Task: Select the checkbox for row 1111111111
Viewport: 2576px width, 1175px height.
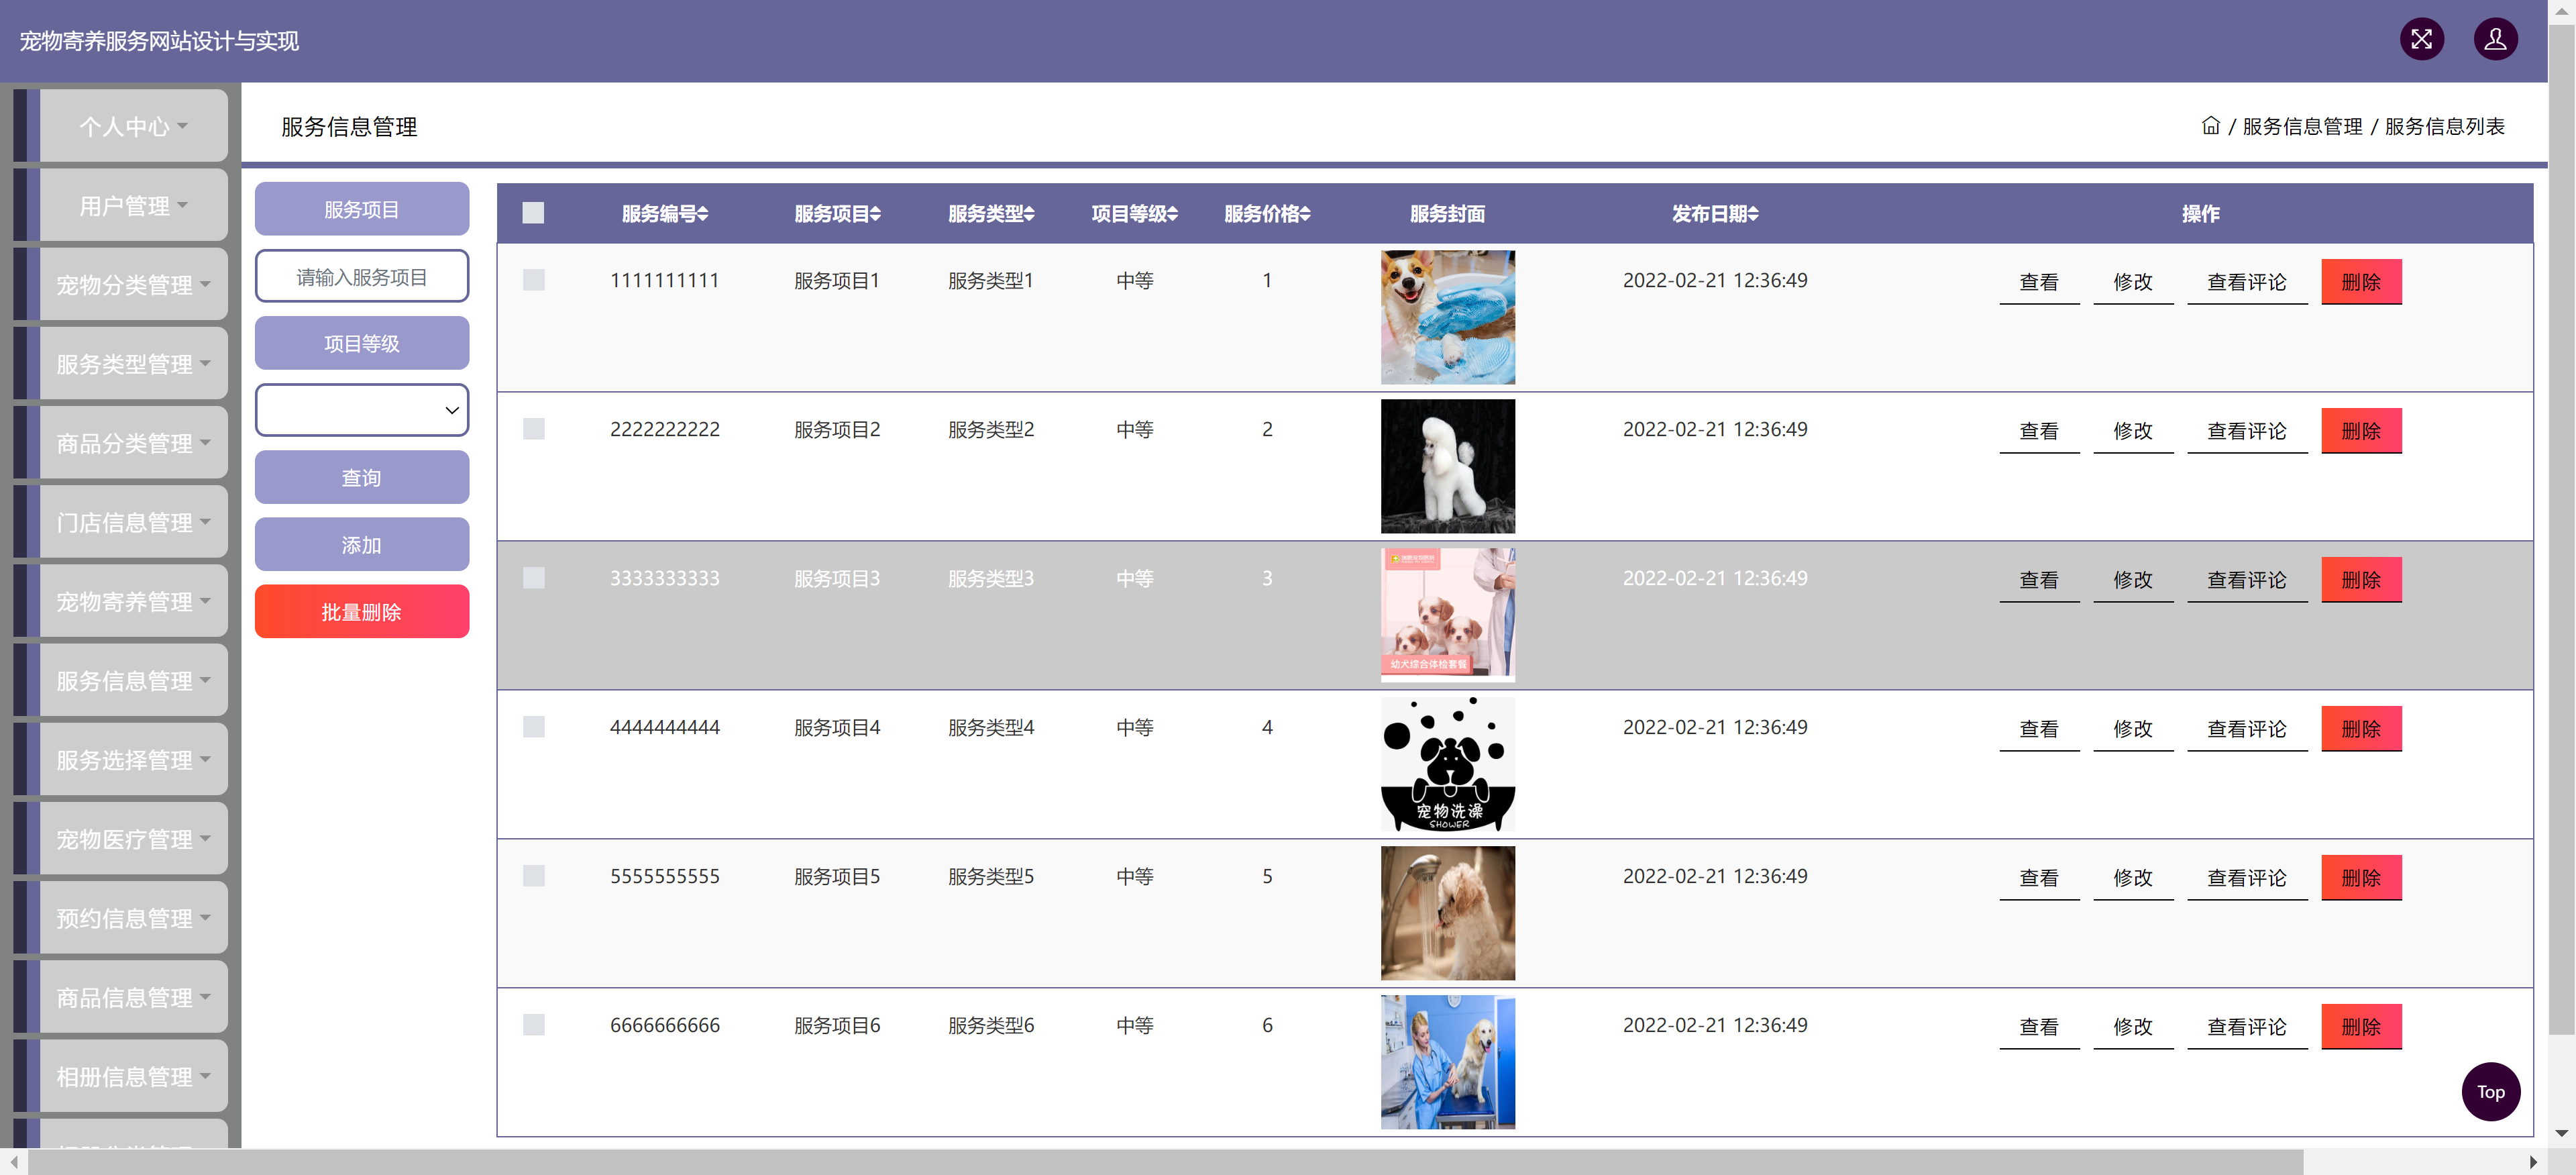Action: 533,280
